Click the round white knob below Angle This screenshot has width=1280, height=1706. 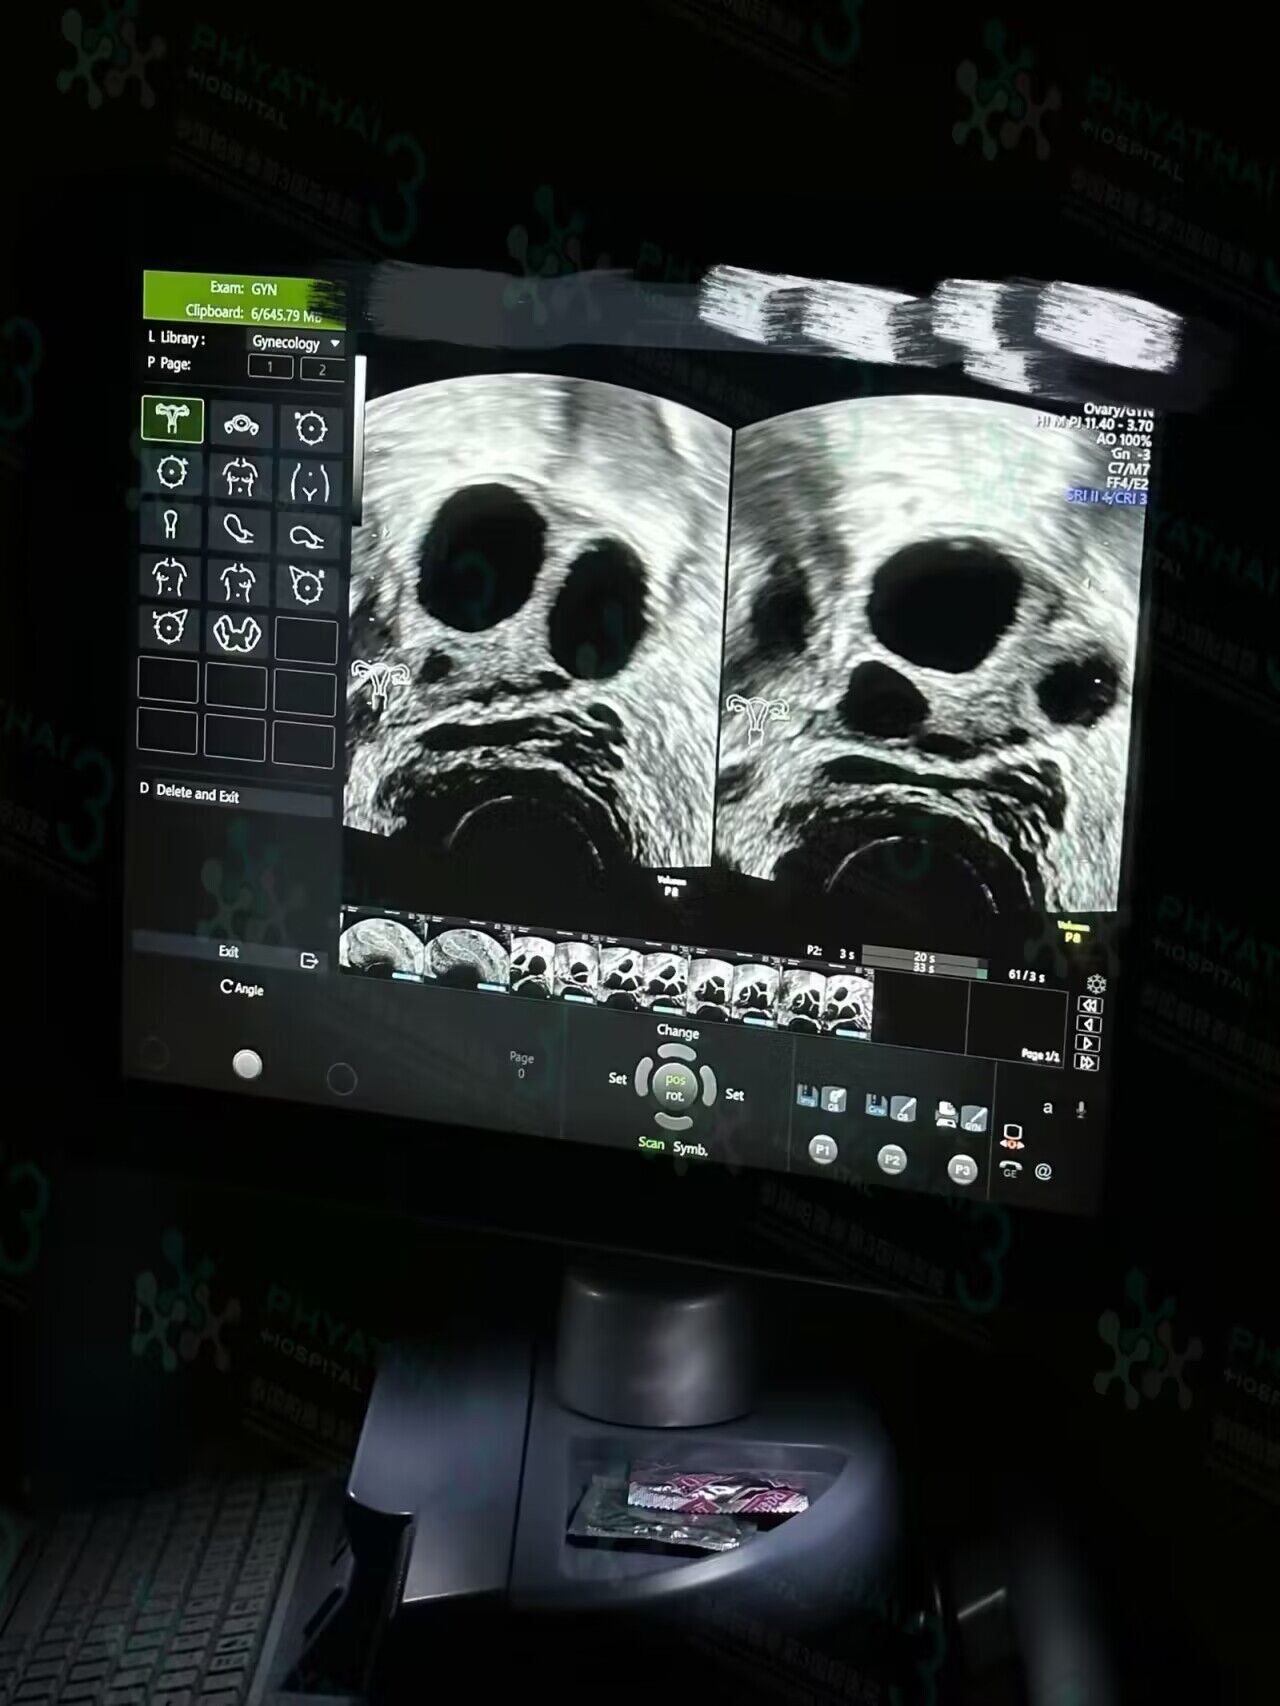tap(247, 1064)
